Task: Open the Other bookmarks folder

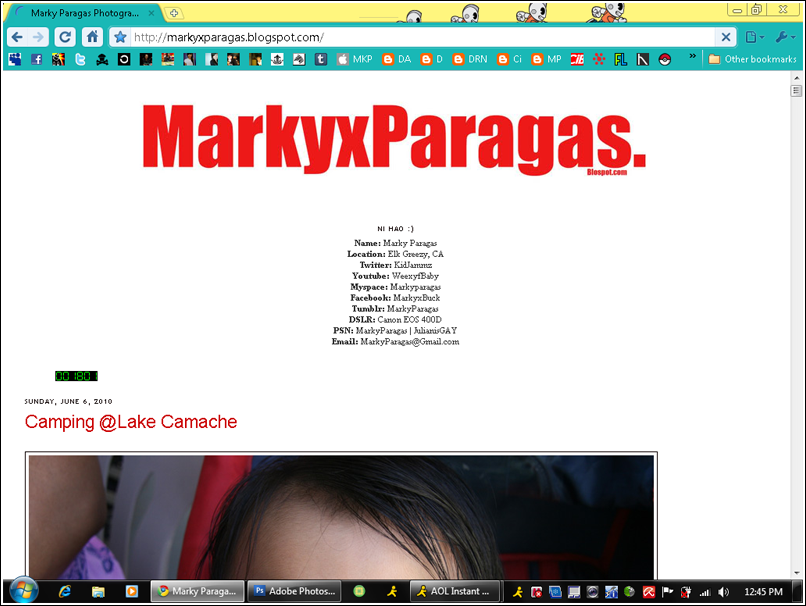Action: click(x=752, y=59)
